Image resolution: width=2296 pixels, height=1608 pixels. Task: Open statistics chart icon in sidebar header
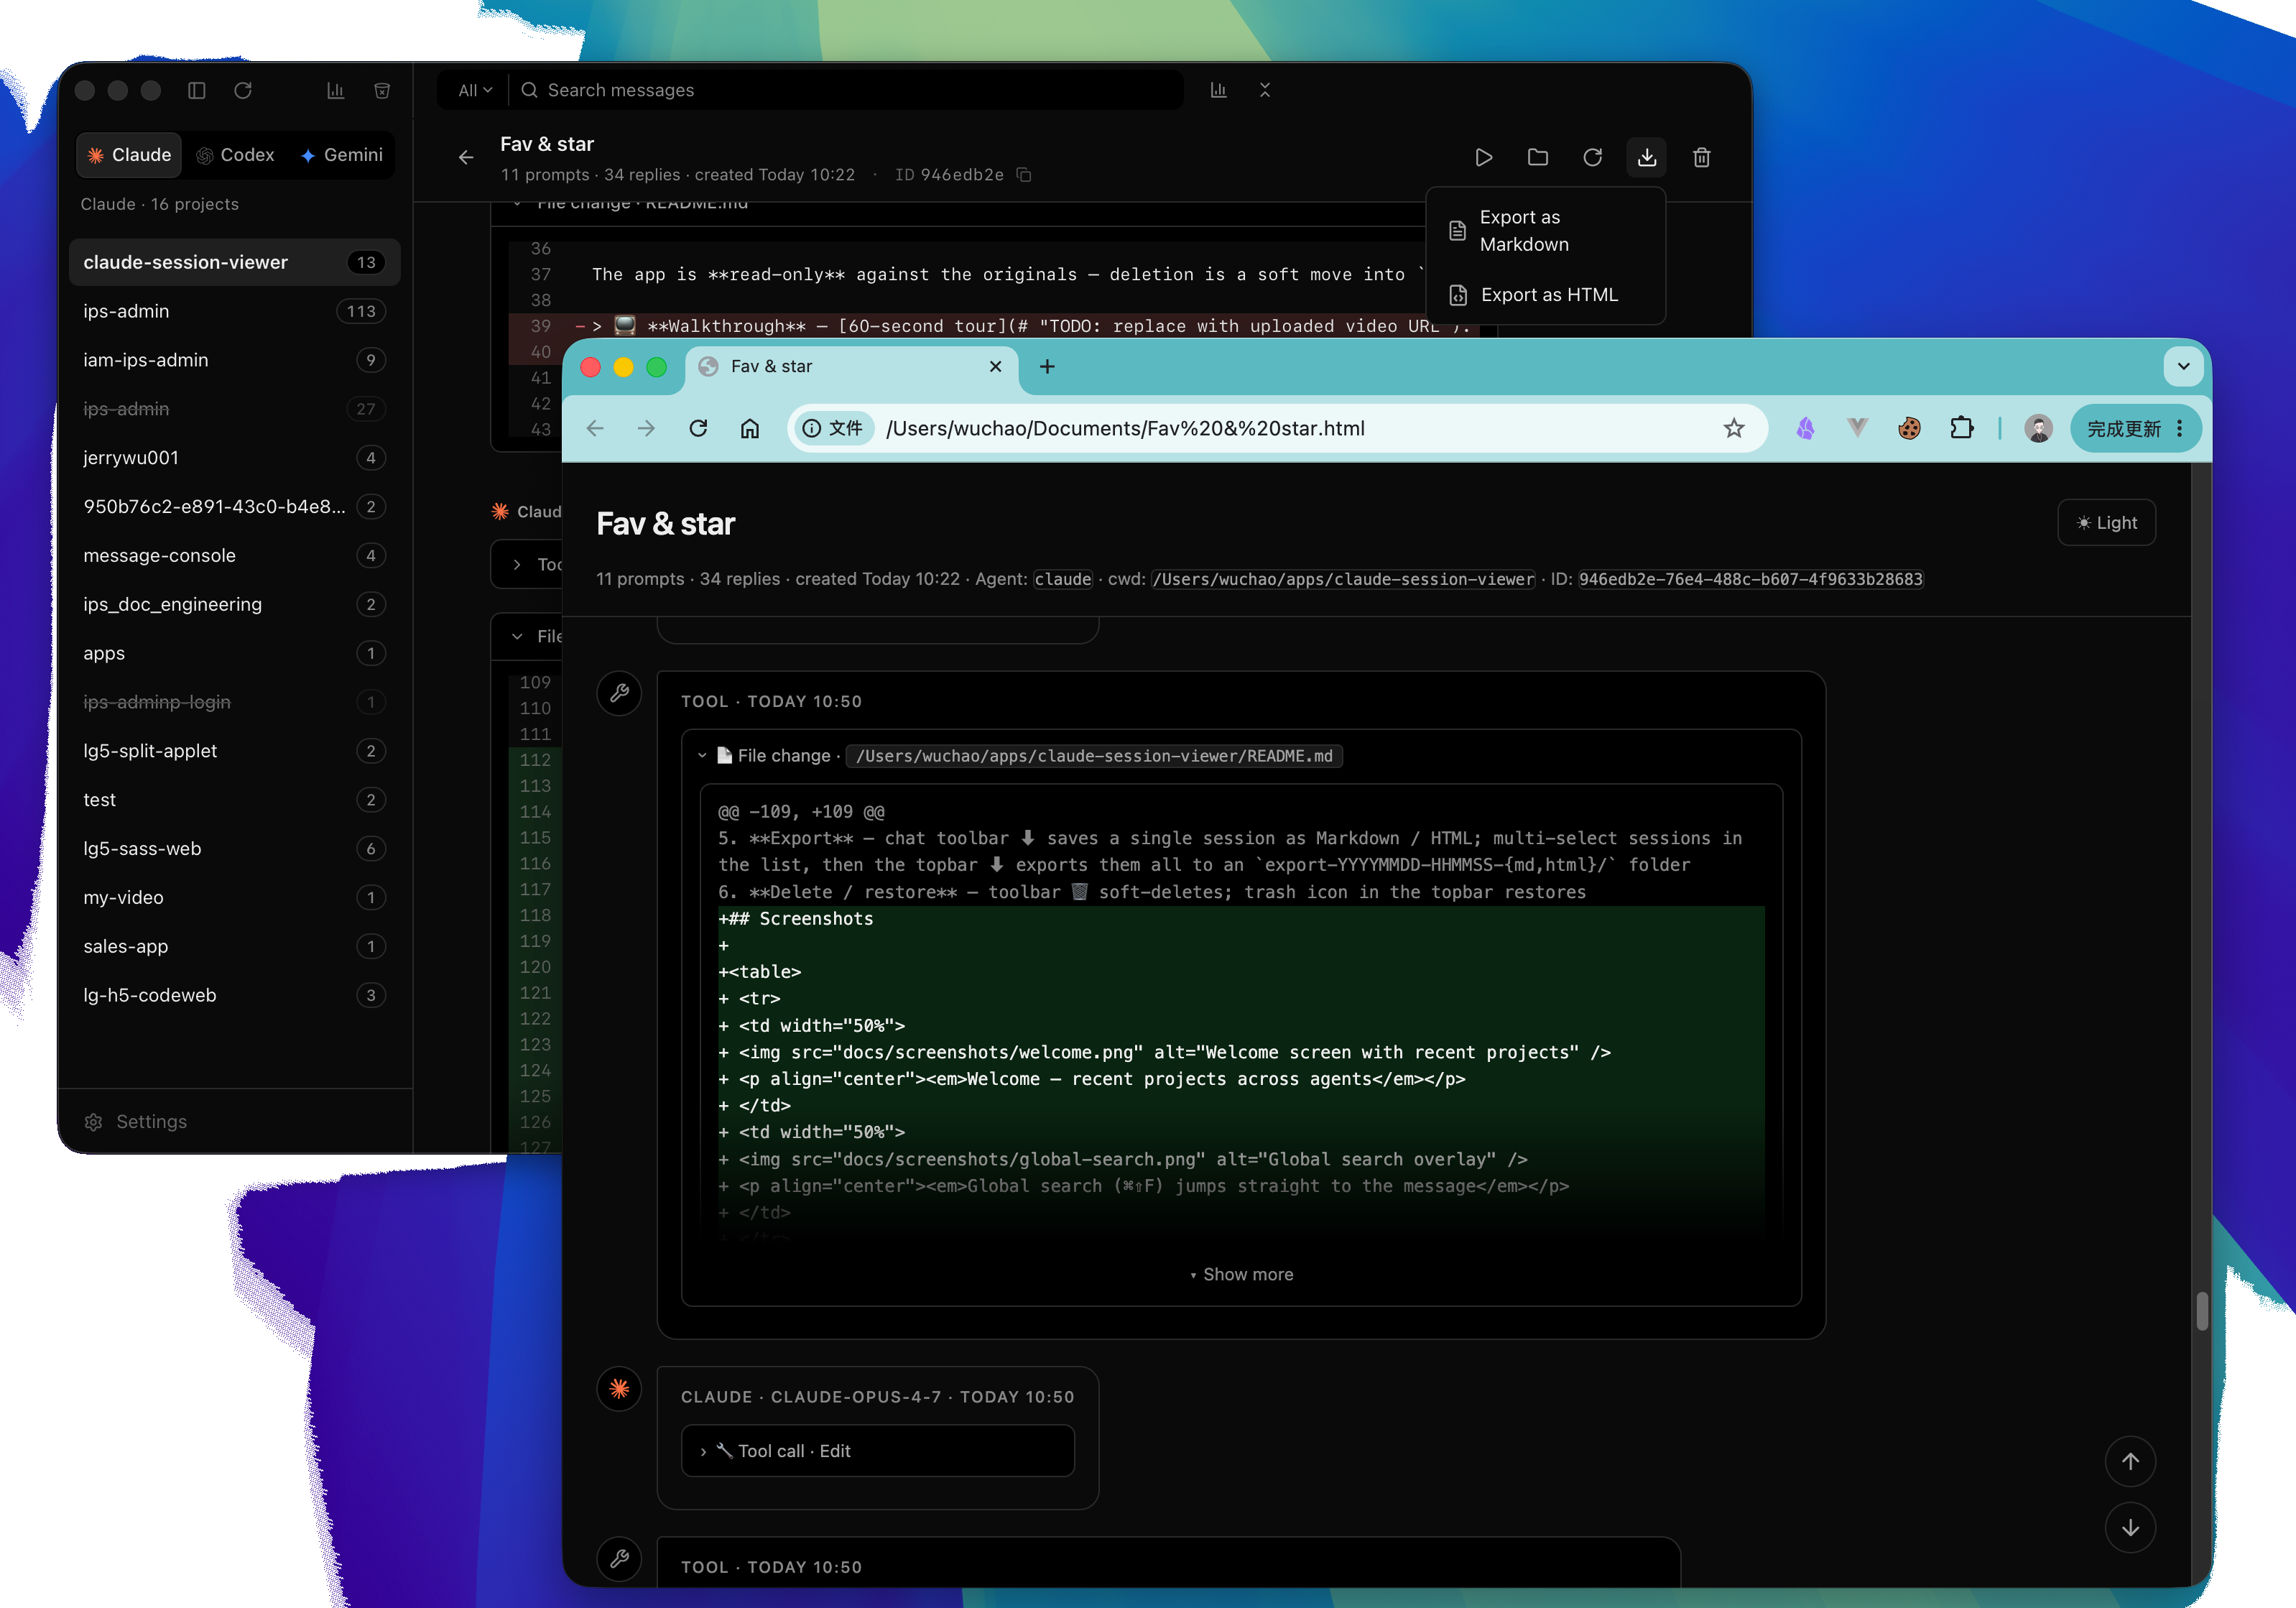click(336, 90)
